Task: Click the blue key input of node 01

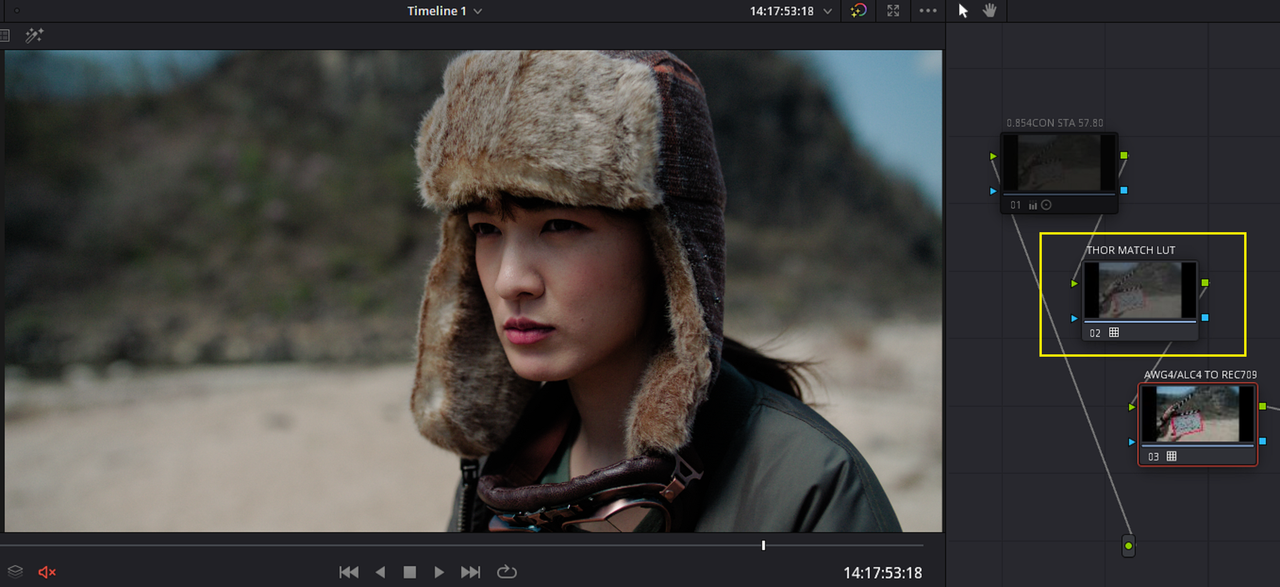Action: 993,190
